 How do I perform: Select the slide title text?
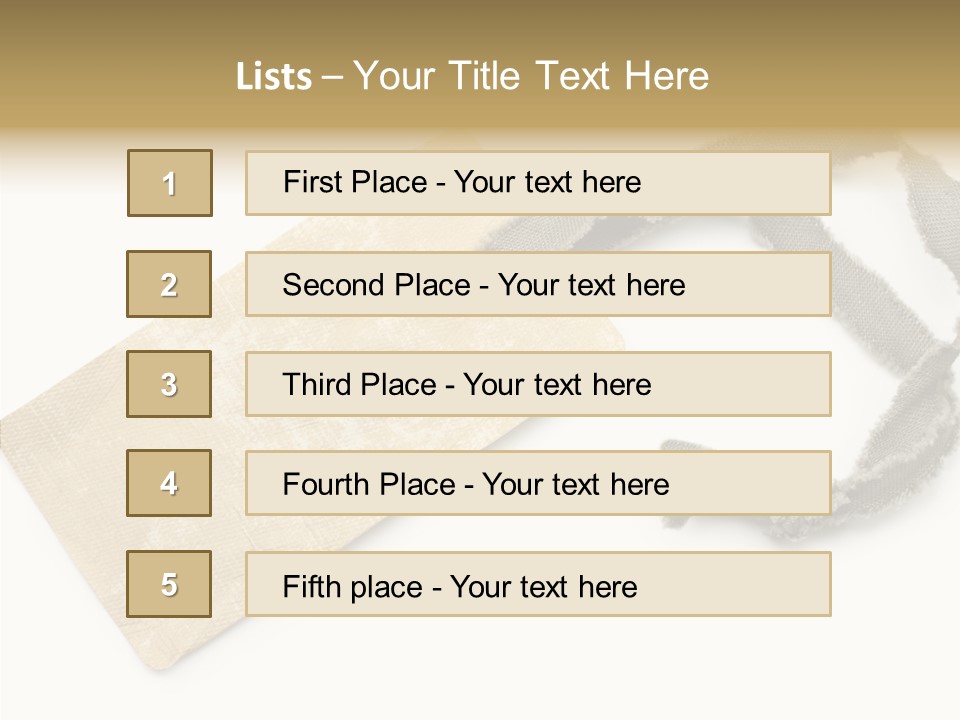(x=472, y=76)
